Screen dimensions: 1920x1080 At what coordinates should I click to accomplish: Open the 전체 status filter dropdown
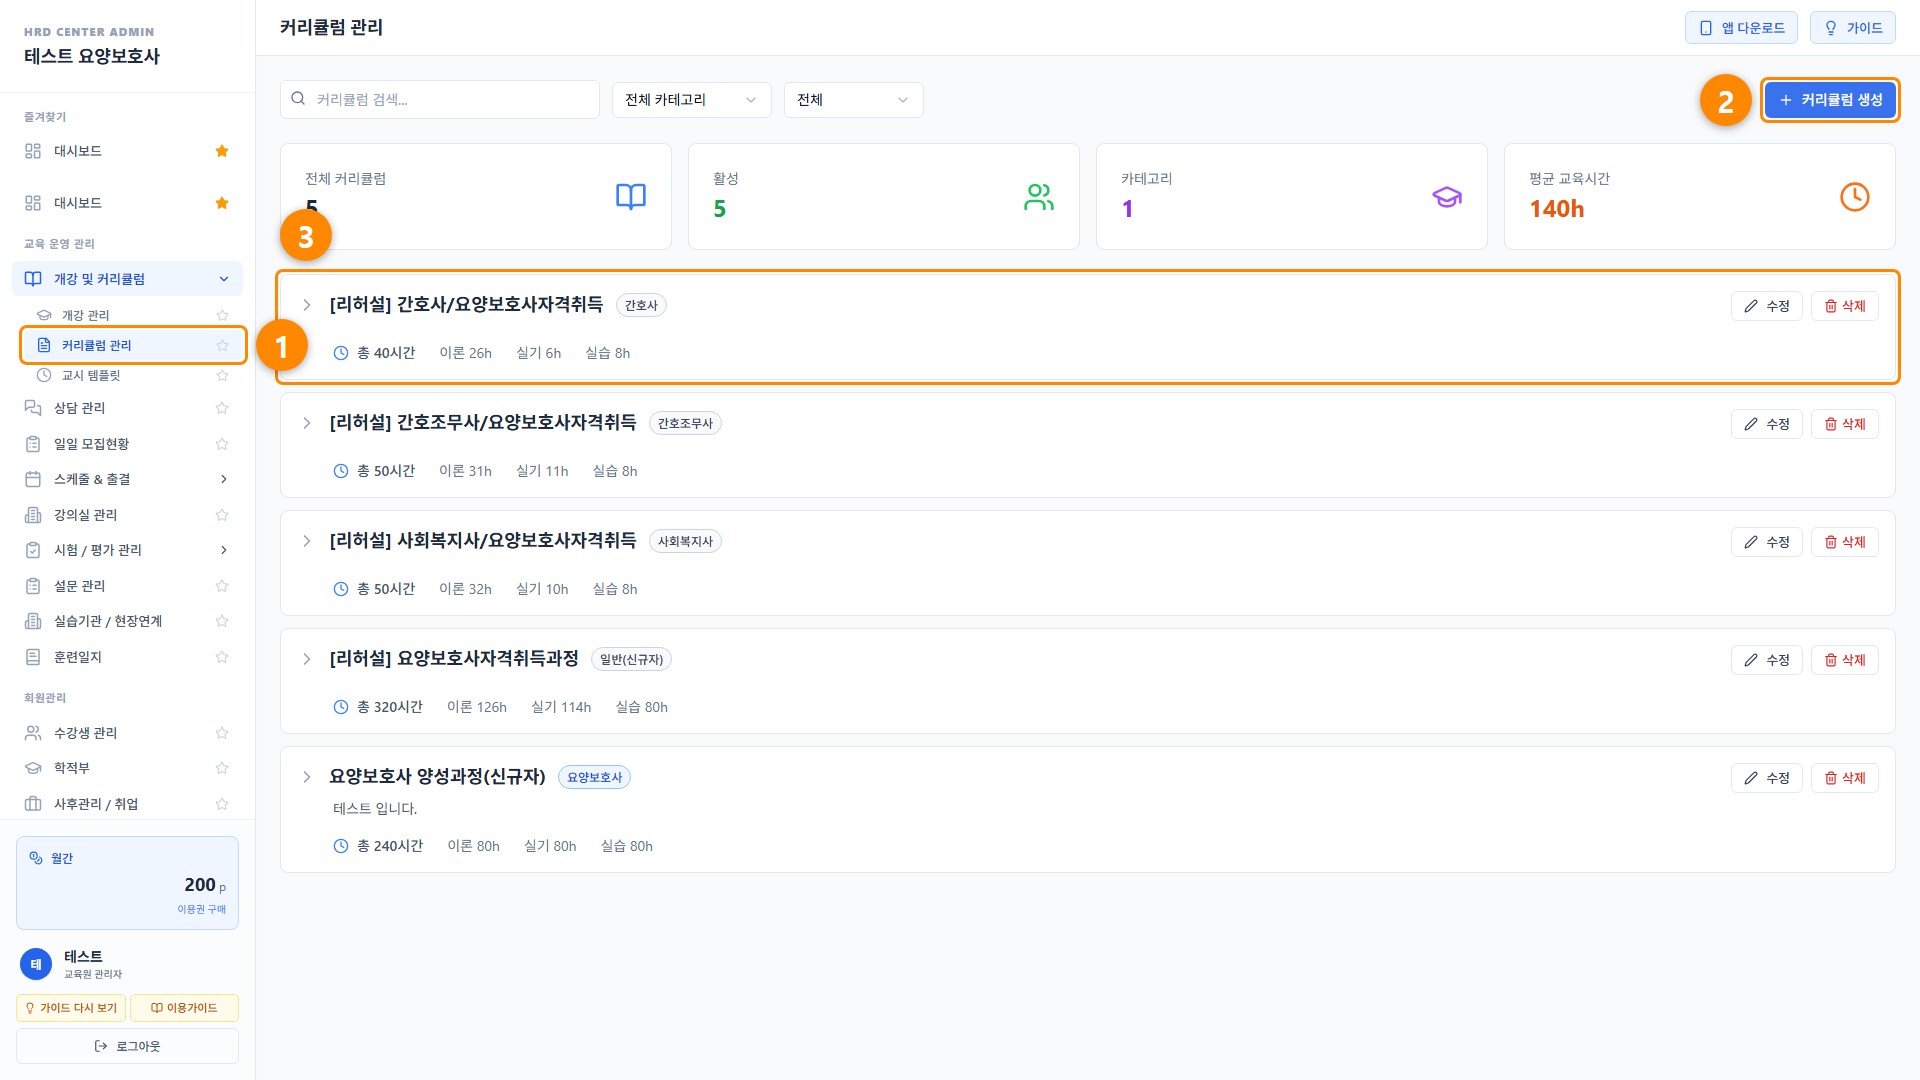853,100
